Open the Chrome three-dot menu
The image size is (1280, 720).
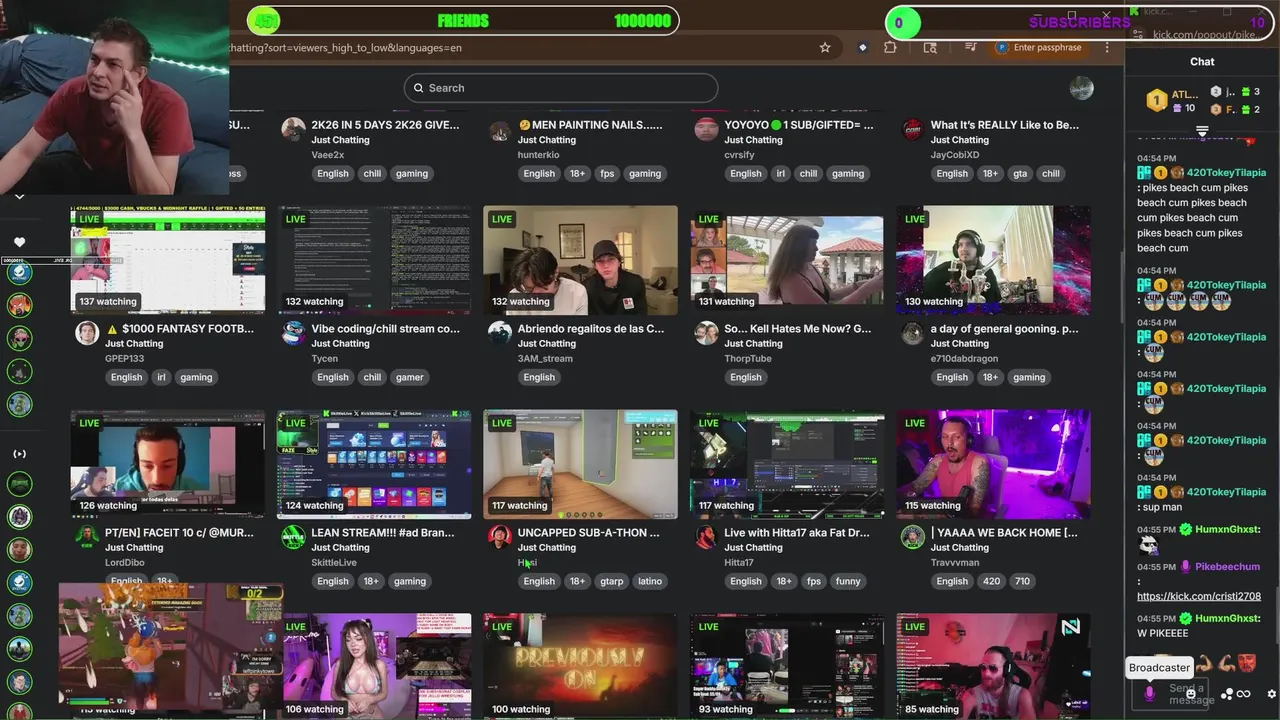pos(1107,47)
